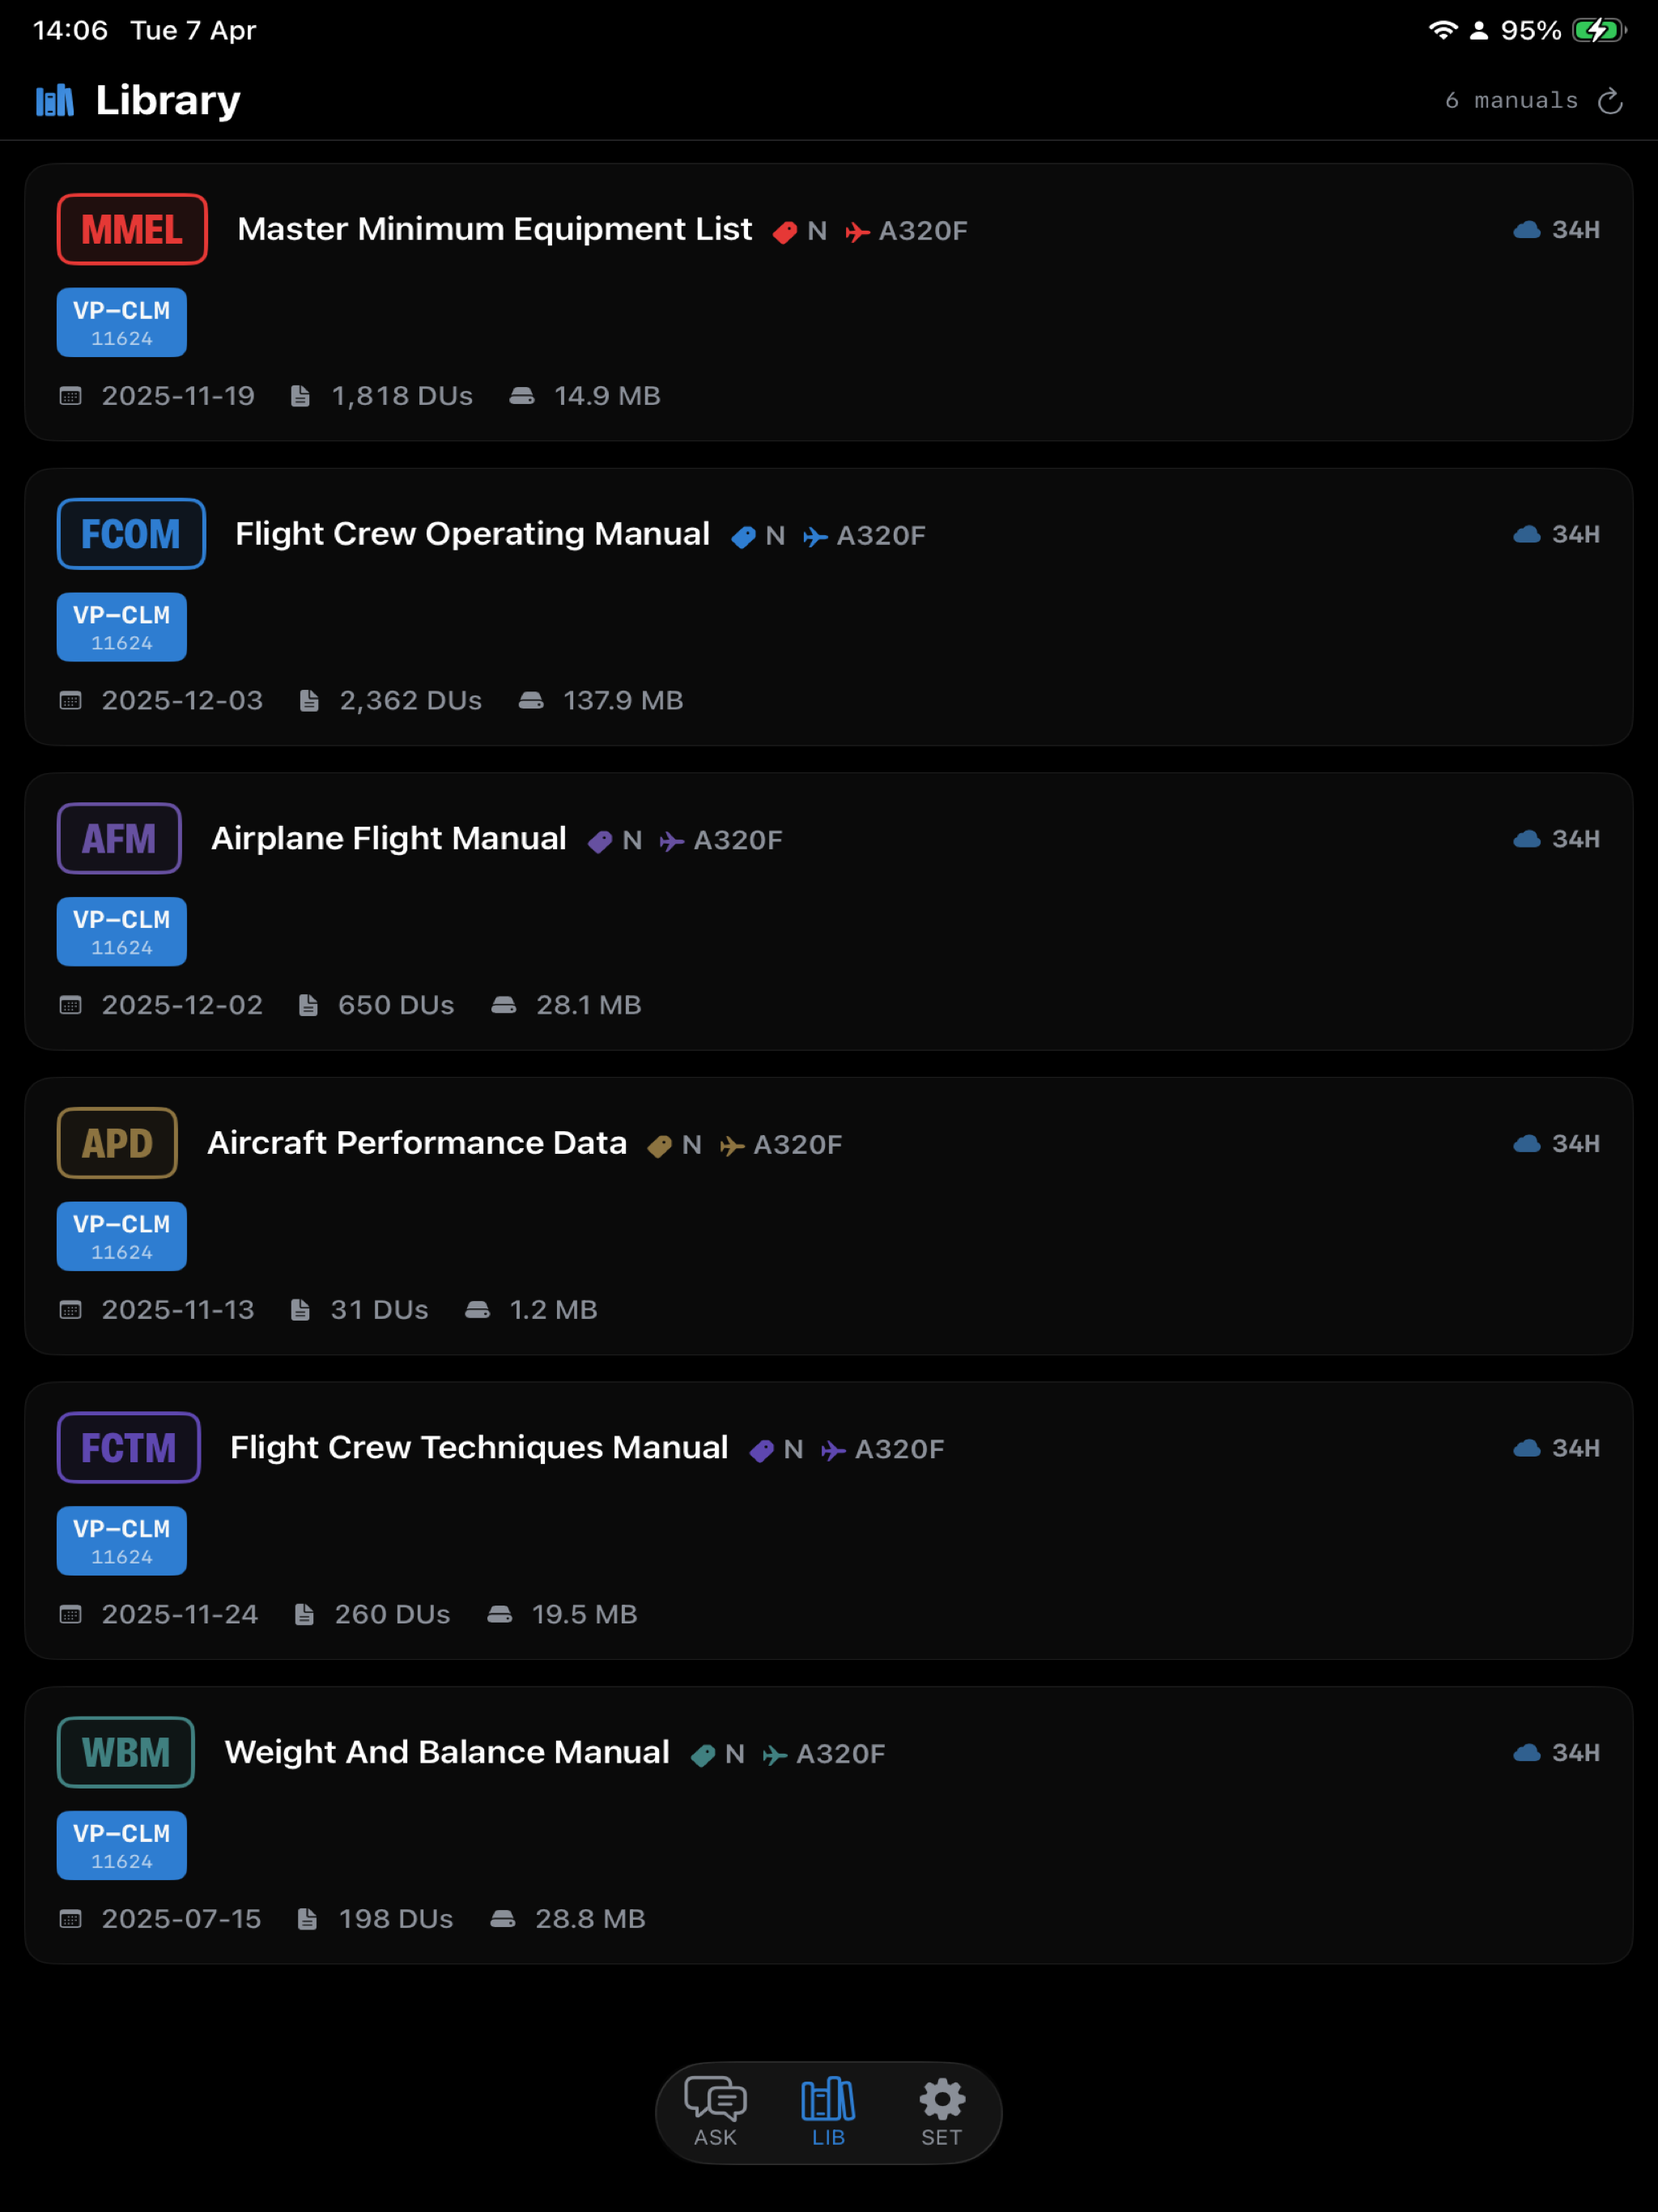The width and height of the screenshot is (1658, 2212).
Task: Open Weight And Balance Manual entry
Action: 447,1752
